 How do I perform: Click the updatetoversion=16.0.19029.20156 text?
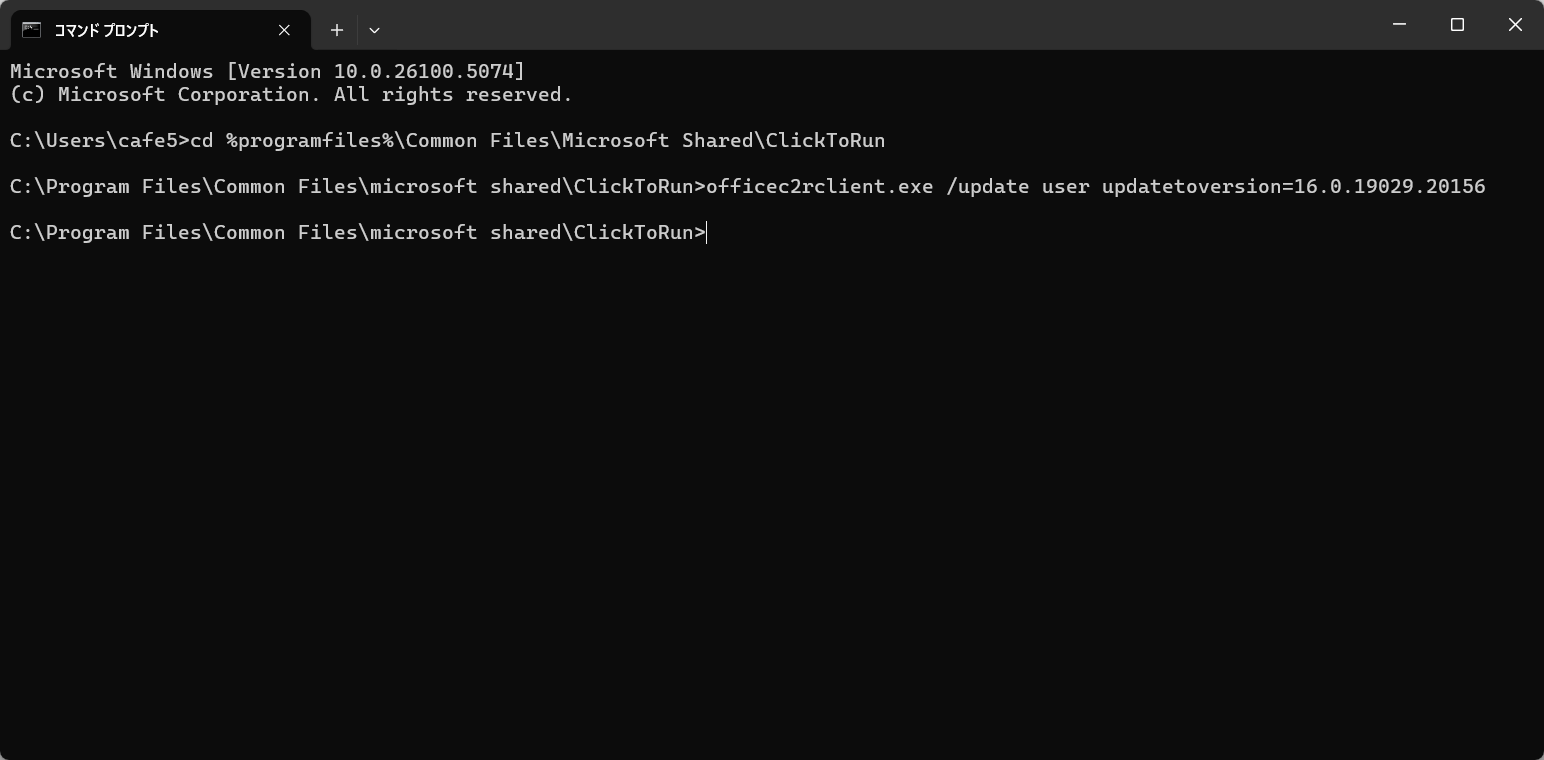coord(1293,187)
